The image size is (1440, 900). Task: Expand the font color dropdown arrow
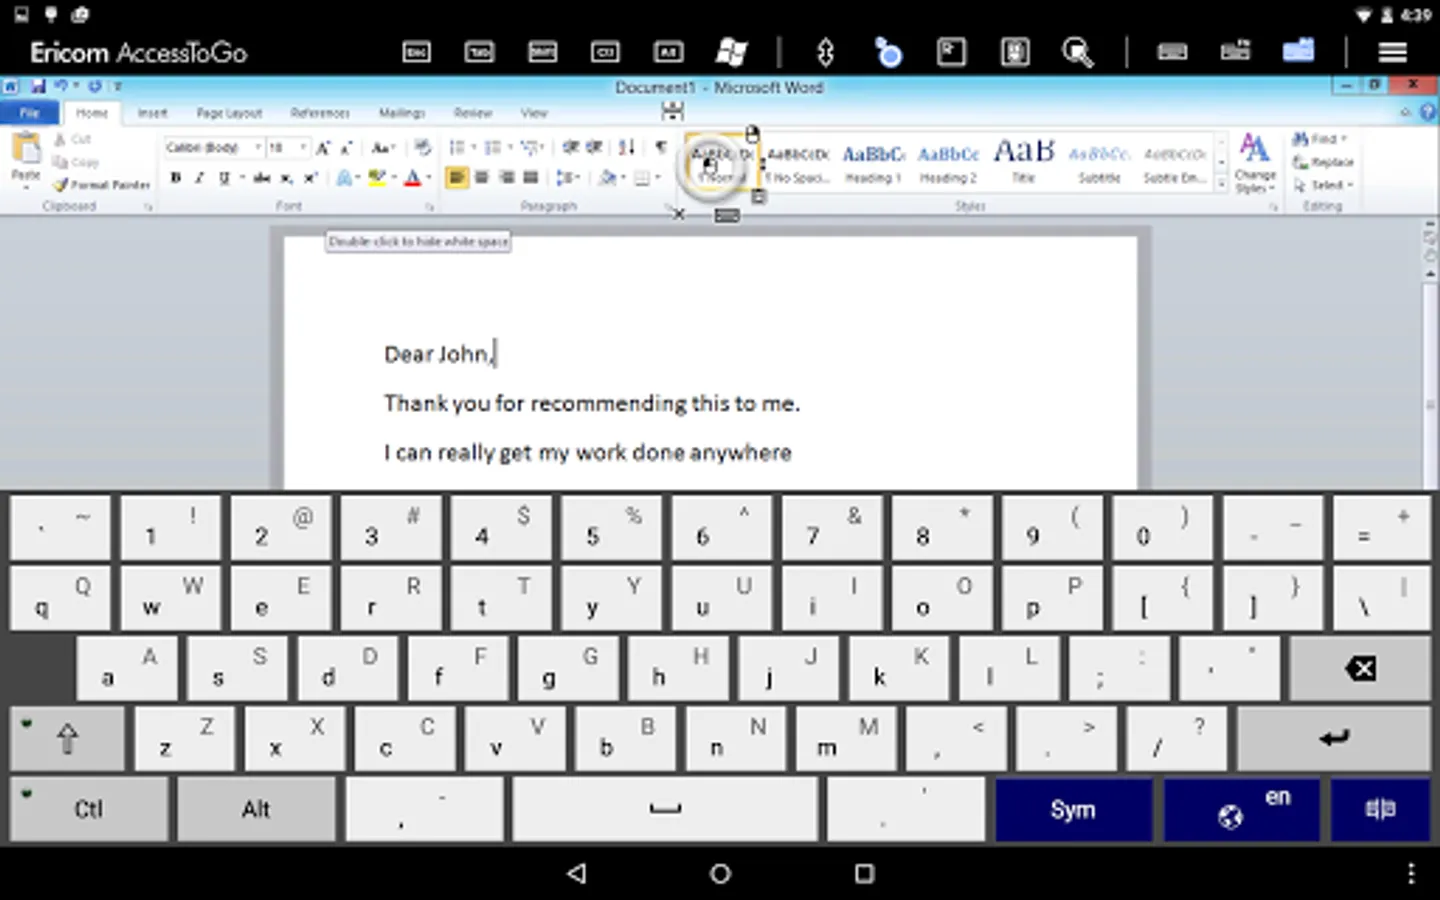coord(428,178)
